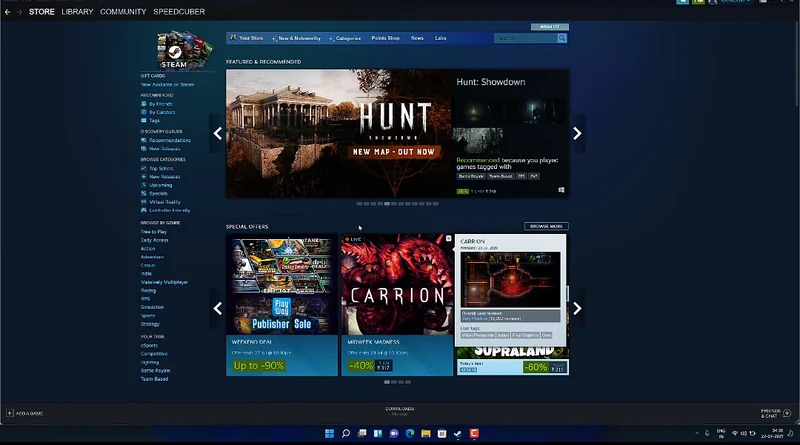Expand the Categories dropdown menu
Viewport: 800px width, 445px height.
[347, 38]
